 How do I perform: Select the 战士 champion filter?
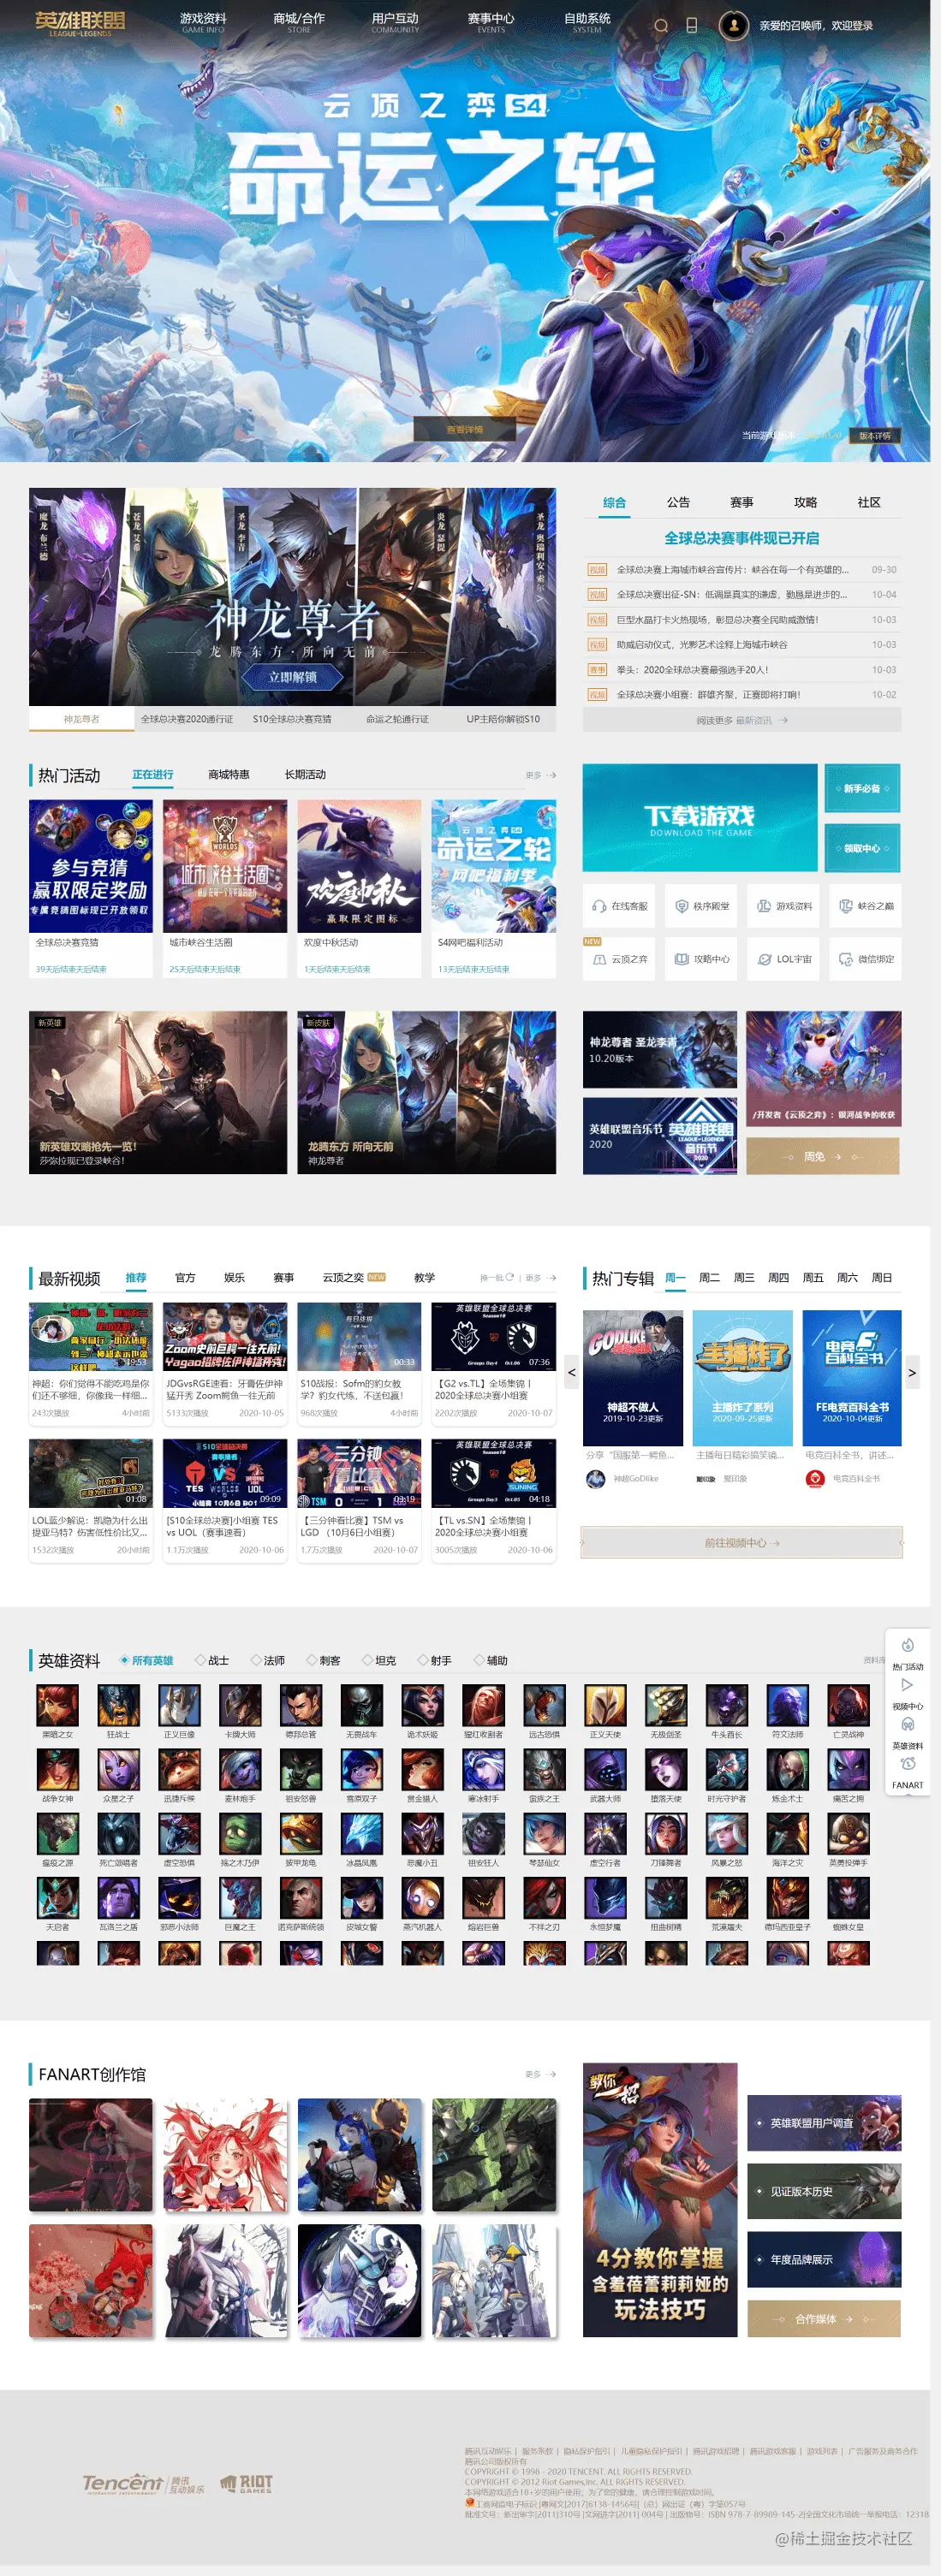click(212, 1660)
